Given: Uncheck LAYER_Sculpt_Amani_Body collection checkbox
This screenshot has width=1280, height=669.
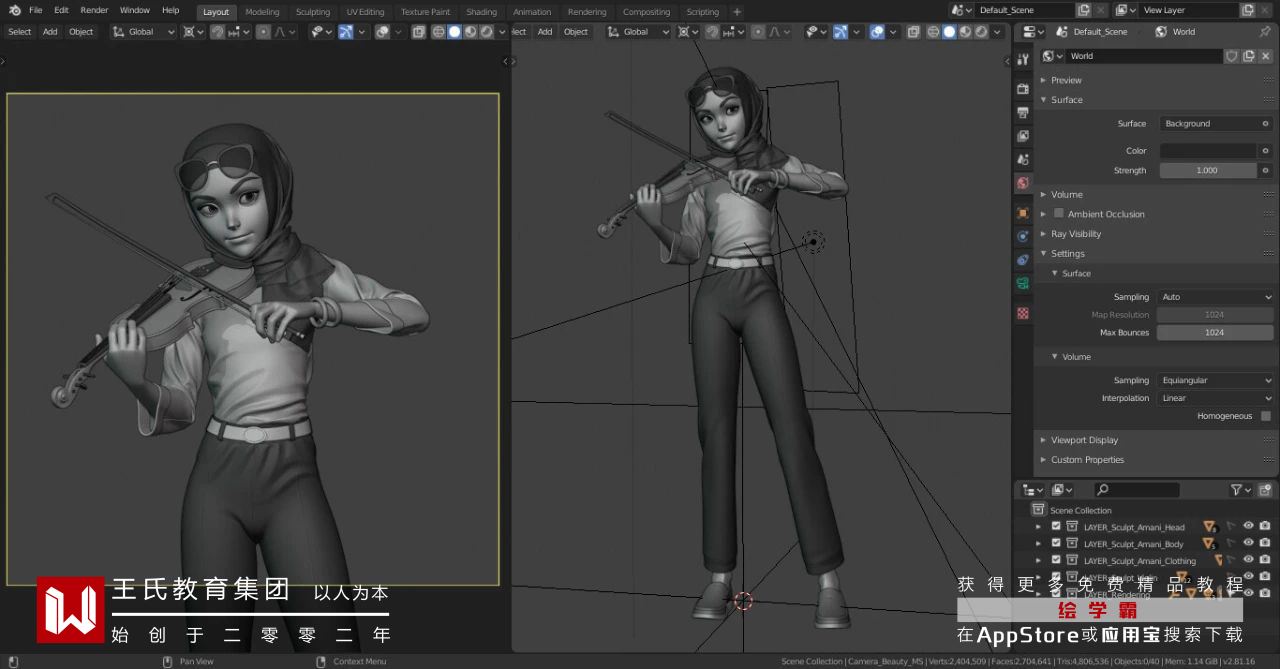Looking at the screenshot, I should (x=1055, y=544).
